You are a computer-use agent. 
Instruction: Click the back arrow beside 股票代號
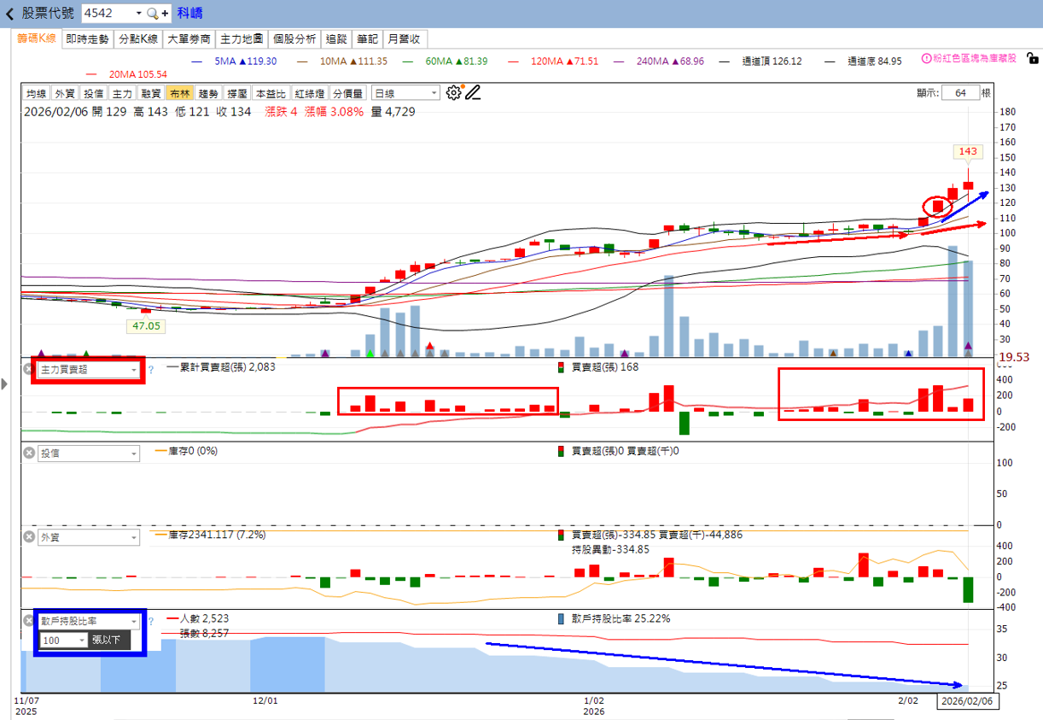9,13
